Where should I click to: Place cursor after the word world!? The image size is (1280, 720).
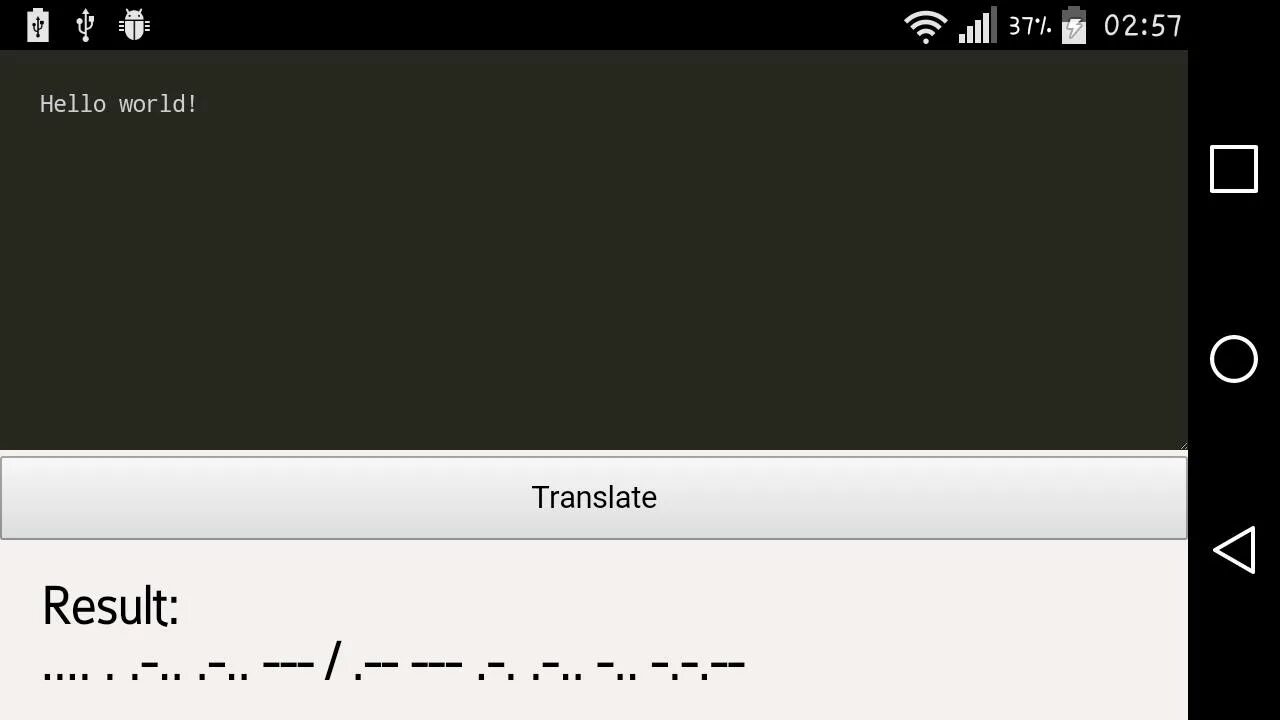199,104
